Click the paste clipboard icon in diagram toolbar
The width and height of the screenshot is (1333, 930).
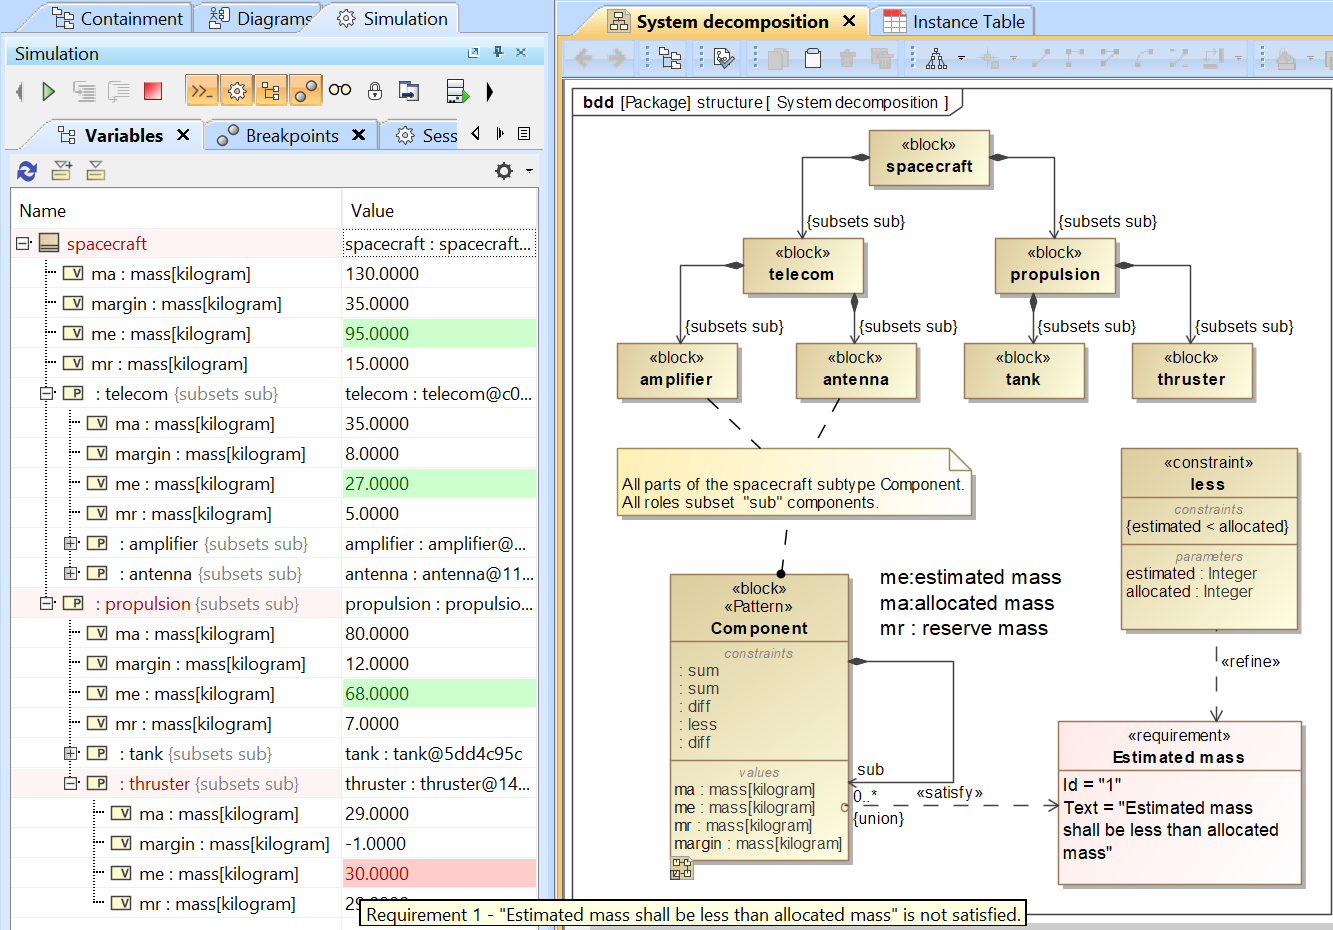tap(813, 59)
